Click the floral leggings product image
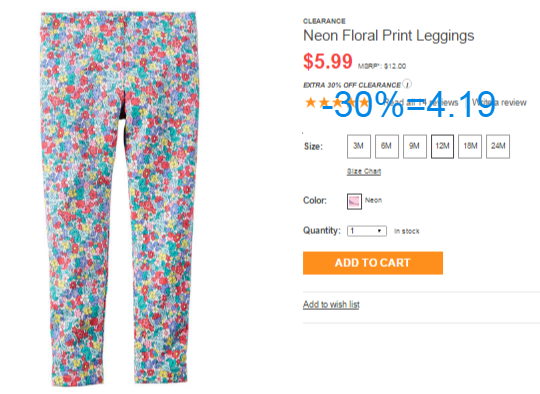Screen dimensions: 540x394 point(119,199)
